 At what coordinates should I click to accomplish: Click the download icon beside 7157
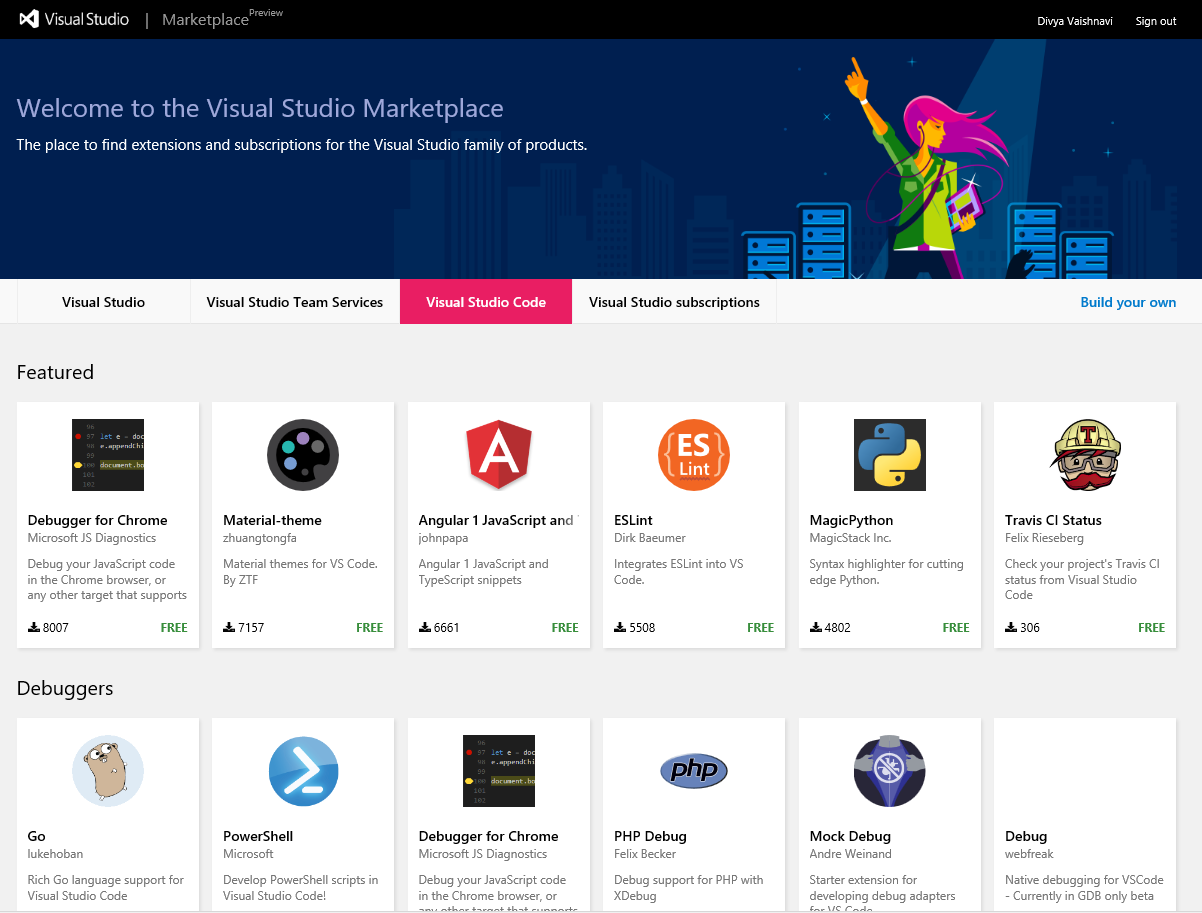coord(229,627)
